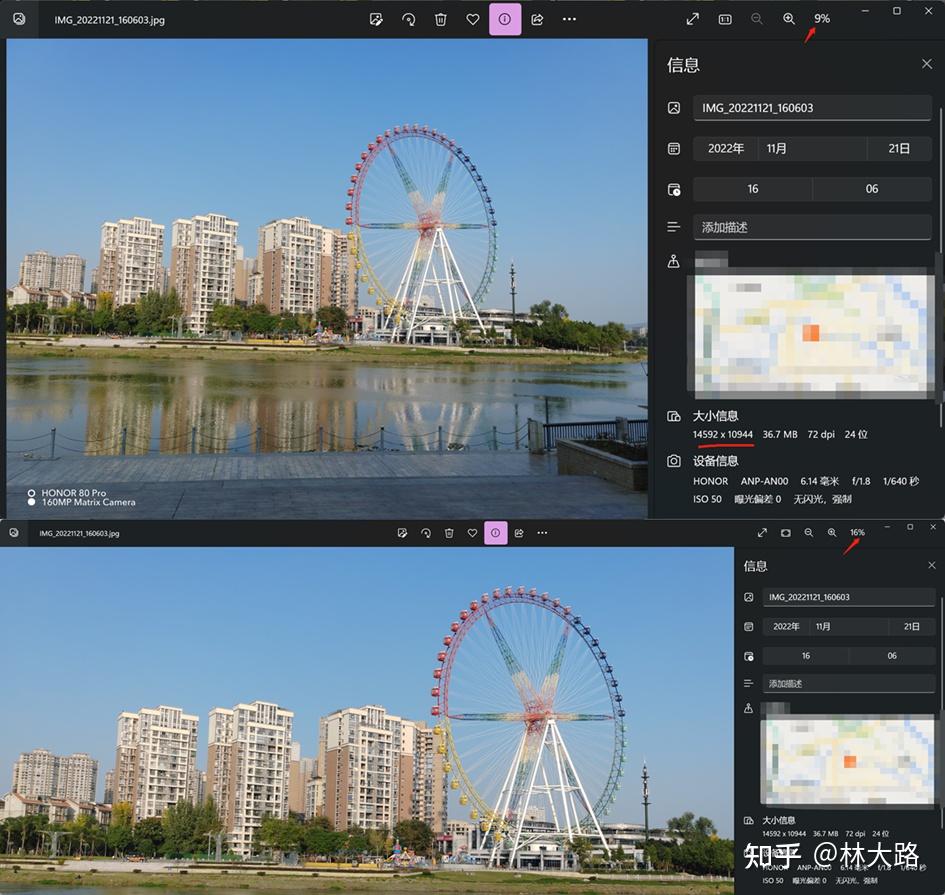Click the hour field 16 in bottom panel

(805, 656)
